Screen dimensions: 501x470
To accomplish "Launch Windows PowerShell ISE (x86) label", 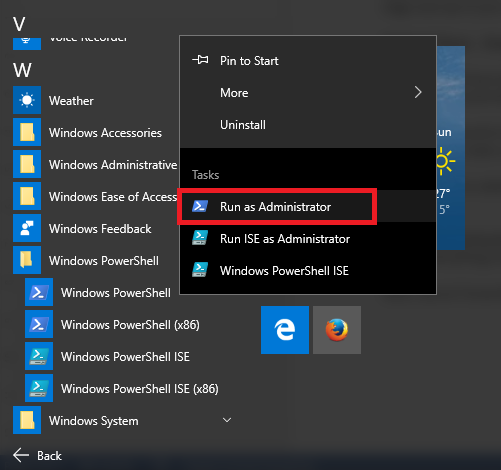I will coord(140,389).
